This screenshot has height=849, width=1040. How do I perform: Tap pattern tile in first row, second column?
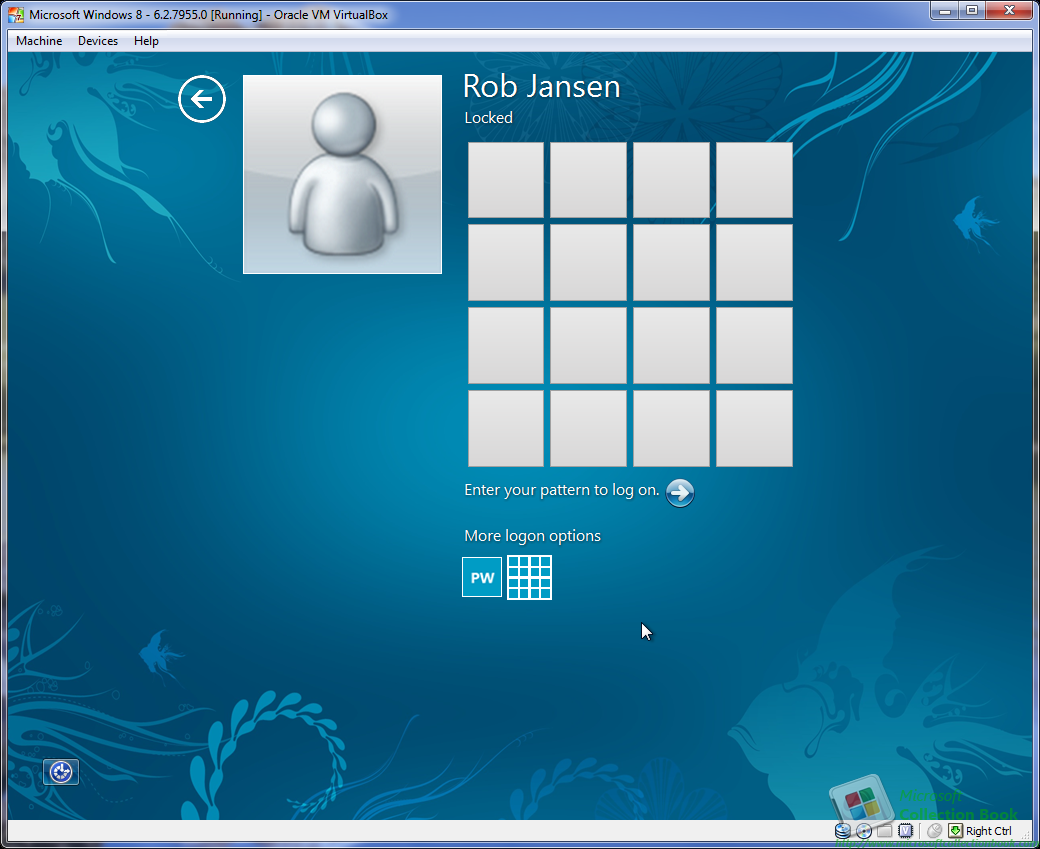tap(588, 180)
